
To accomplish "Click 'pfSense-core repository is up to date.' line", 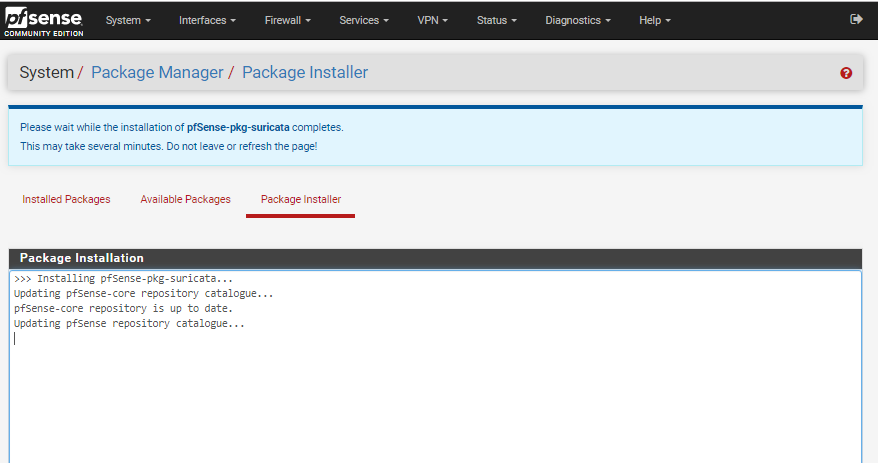I will [123, 308].
